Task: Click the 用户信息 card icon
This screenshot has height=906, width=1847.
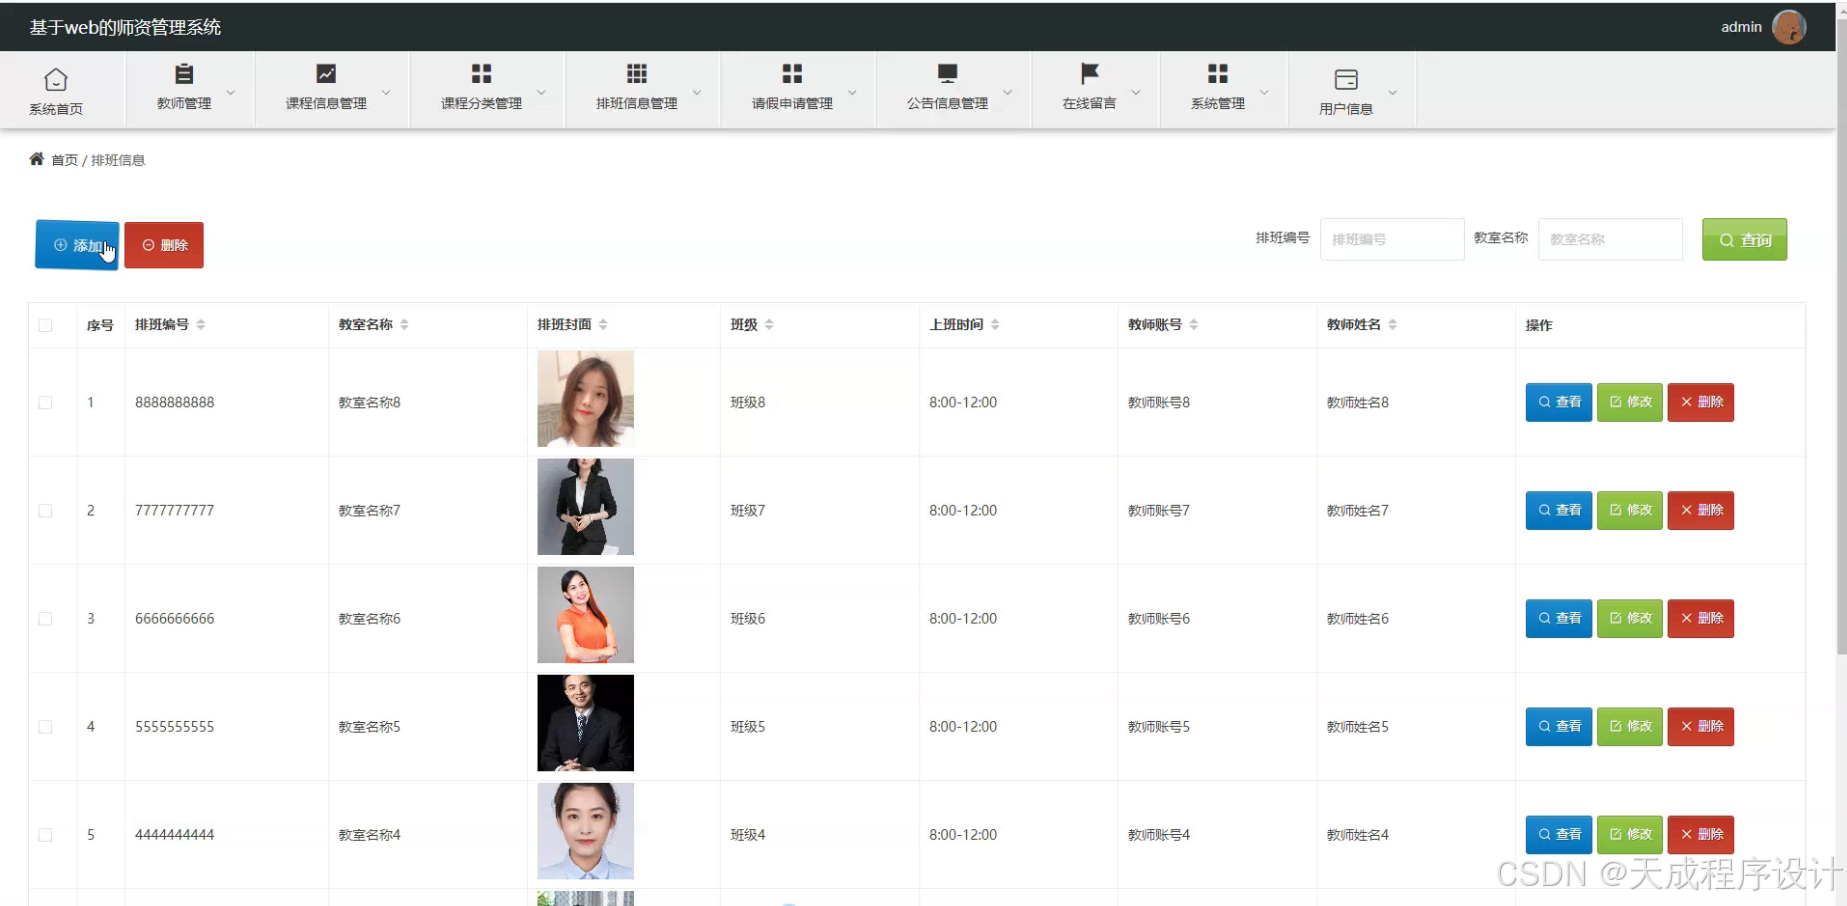Action: click(1346, 79)
